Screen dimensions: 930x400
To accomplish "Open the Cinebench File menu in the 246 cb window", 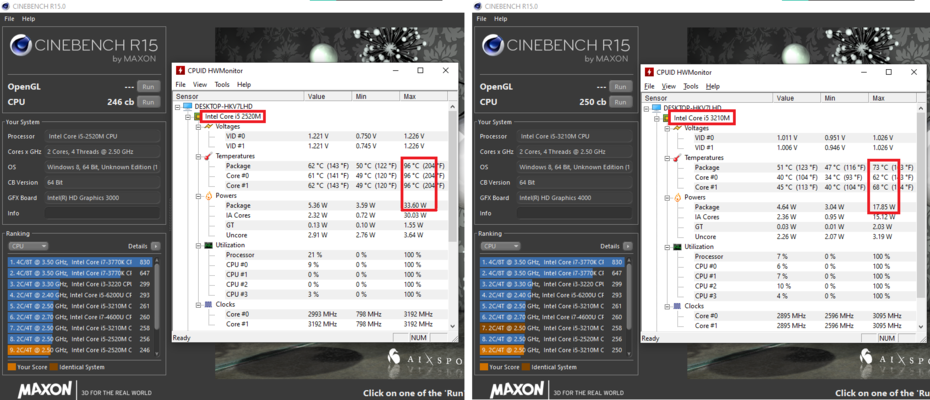I will click(x=9, y=19).
